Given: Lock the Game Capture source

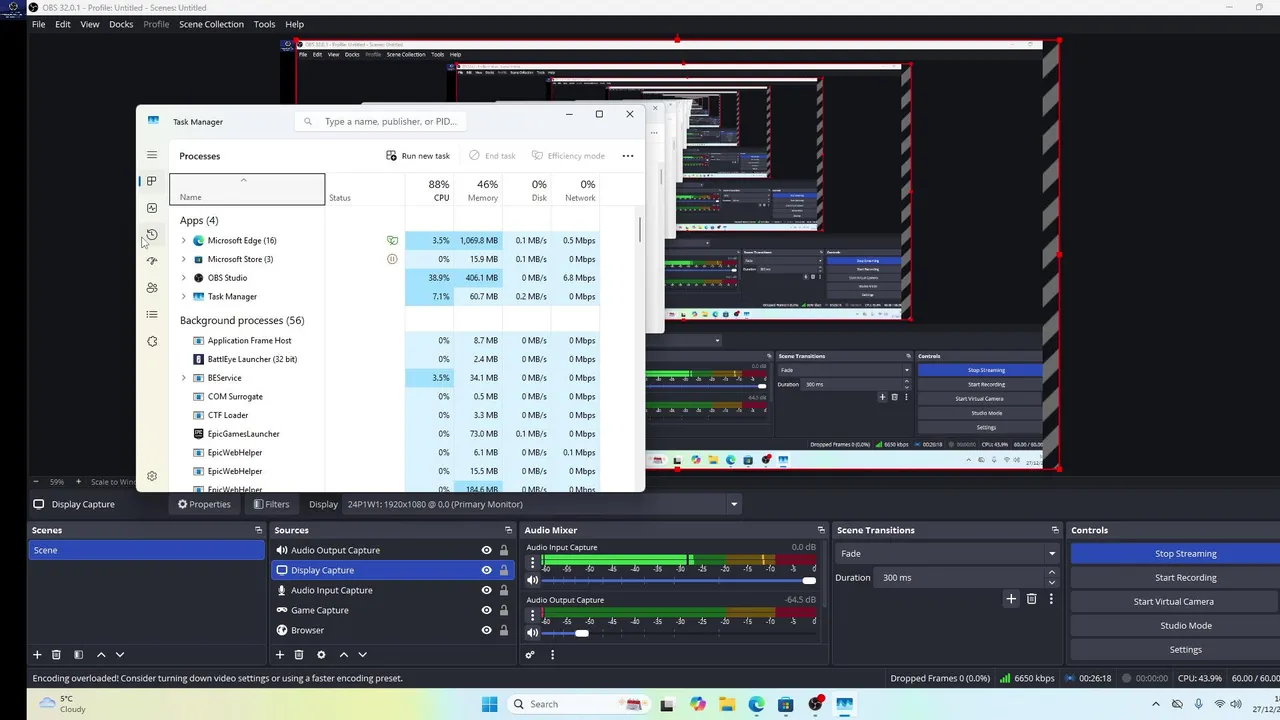Looking at the screenshot, I should tap(504, 610).
